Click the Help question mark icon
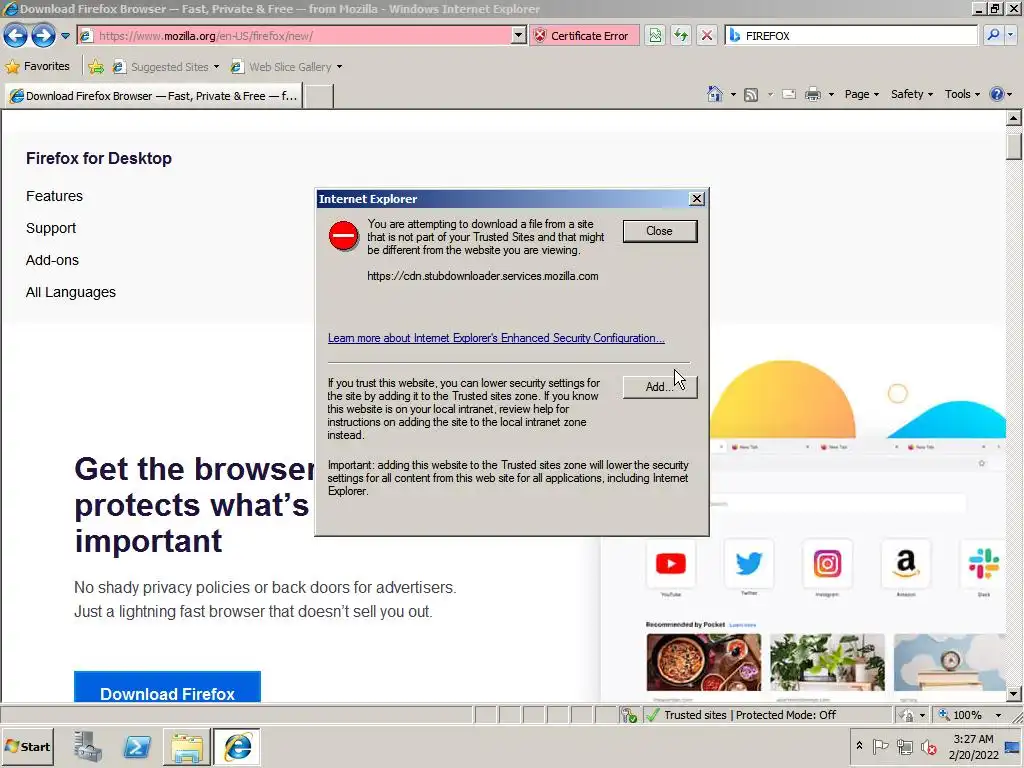1024x768 pixels. pos(997,95)
